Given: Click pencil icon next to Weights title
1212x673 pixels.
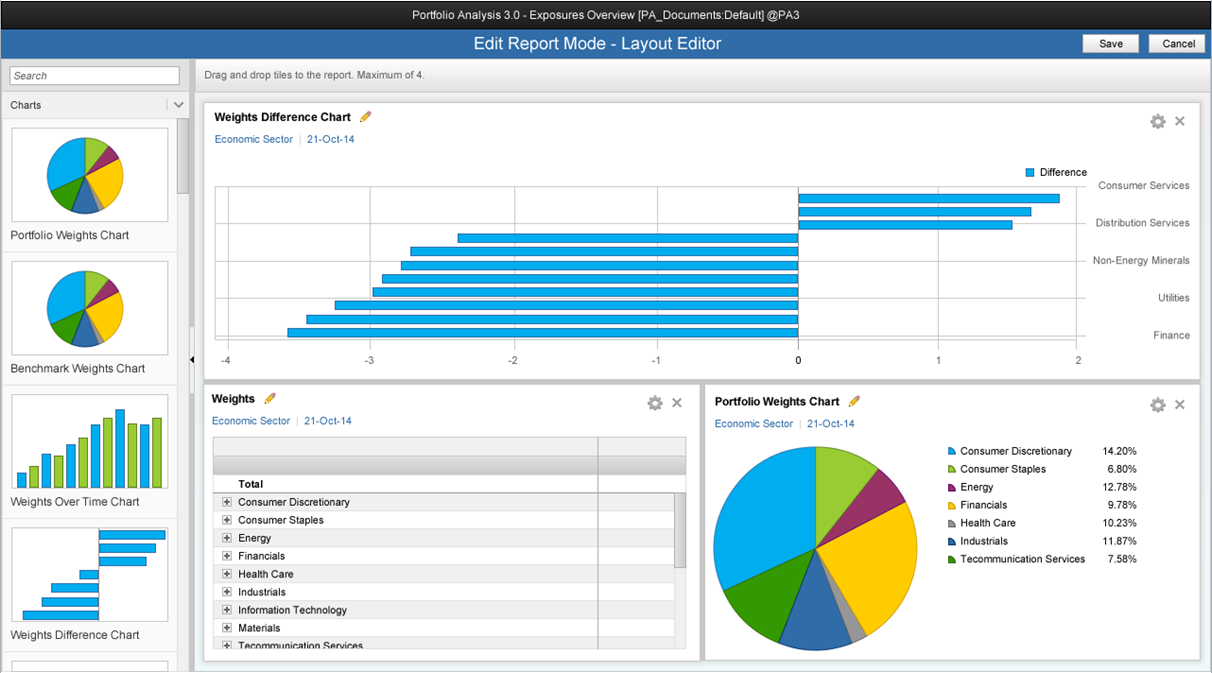Looking at the screenshot, I should pyautogui.click(x=270, y=399).
